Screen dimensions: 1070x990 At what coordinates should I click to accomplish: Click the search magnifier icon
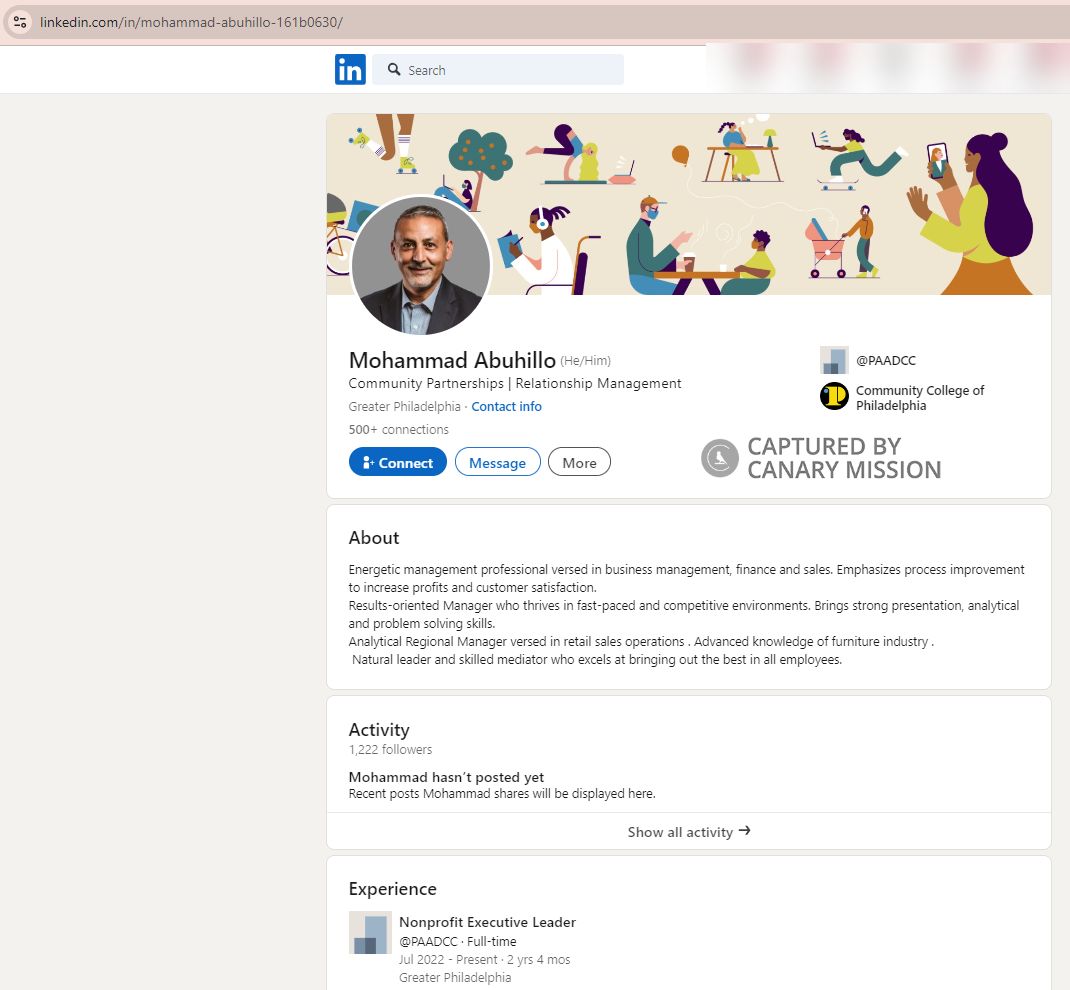click(394, 70)
